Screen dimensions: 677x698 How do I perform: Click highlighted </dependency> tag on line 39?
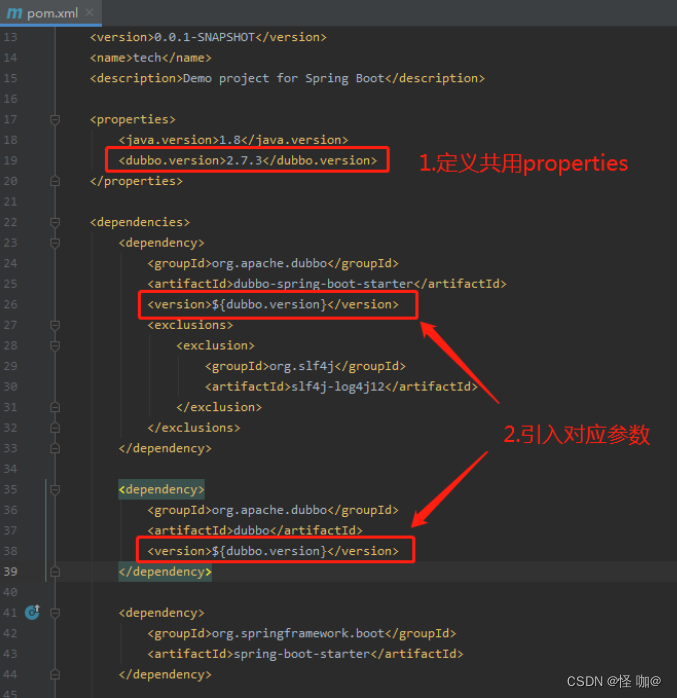click(165, 572)
